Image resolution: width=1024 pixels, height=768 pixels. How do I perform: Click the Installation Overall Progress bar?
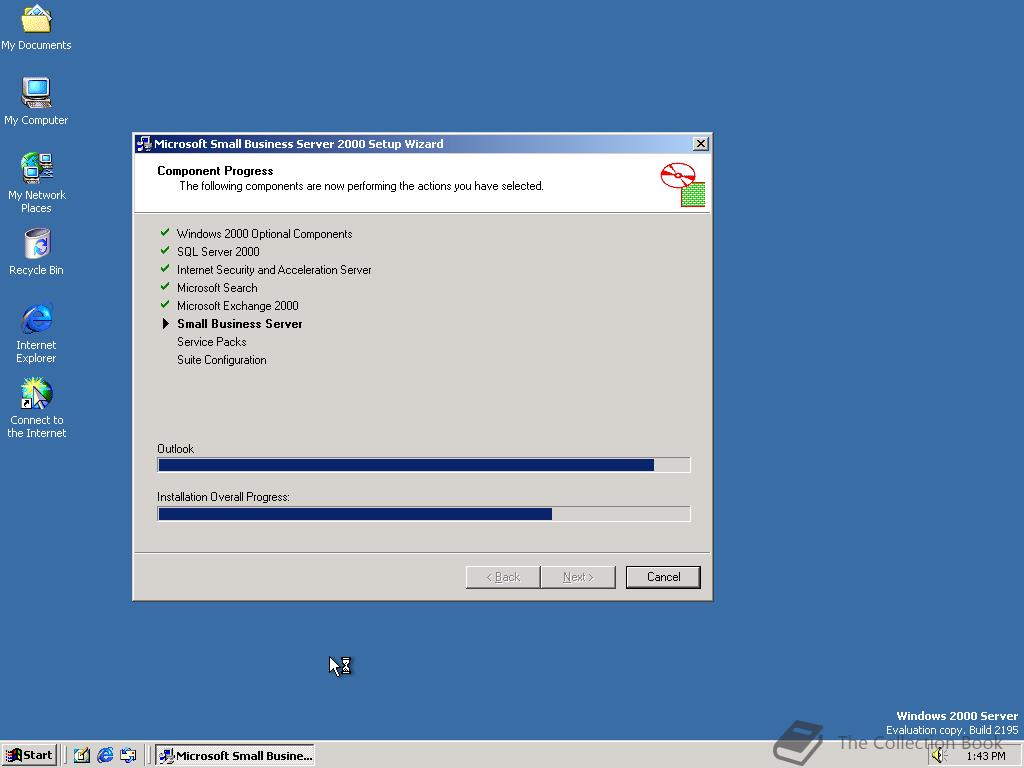point(424,514)
